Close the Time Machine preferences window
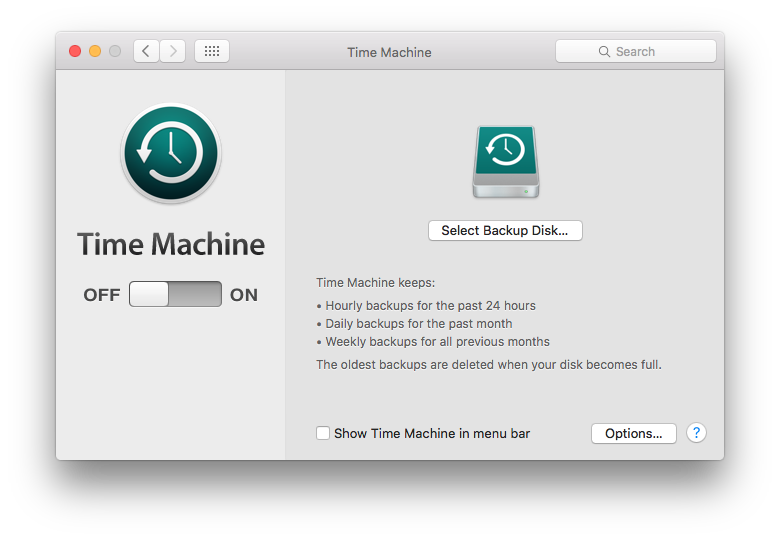780x540 pixels. (75, 51)
